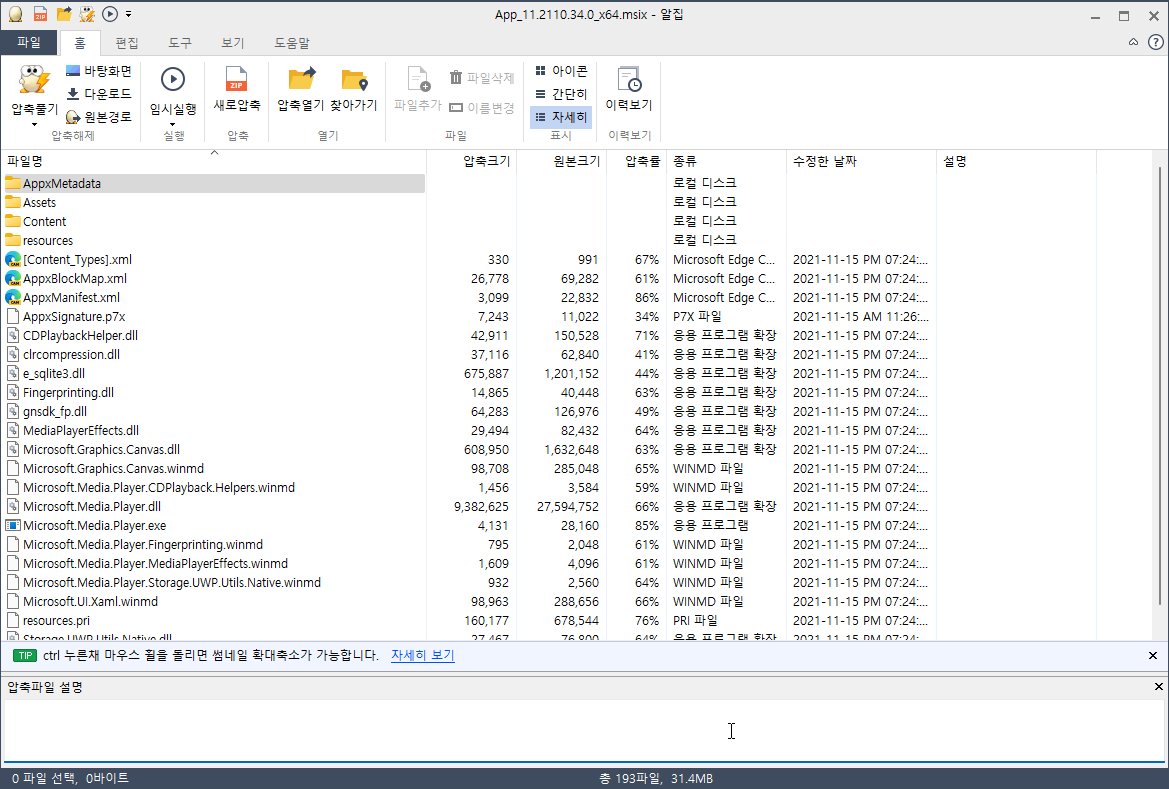Viewport: 1169px width, 789px height.
Task: Switch to 아이콘 view mode
Action: click(561, 71)
